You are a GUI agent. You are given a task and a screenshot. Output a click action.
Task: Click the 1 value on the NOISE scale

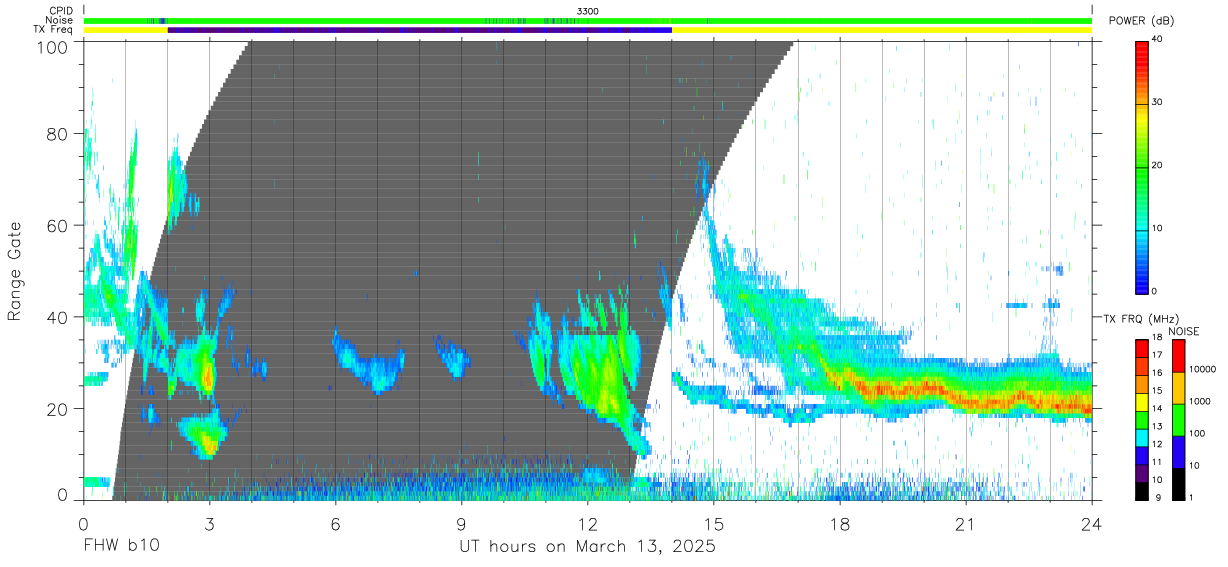(x=1193, y=497)
